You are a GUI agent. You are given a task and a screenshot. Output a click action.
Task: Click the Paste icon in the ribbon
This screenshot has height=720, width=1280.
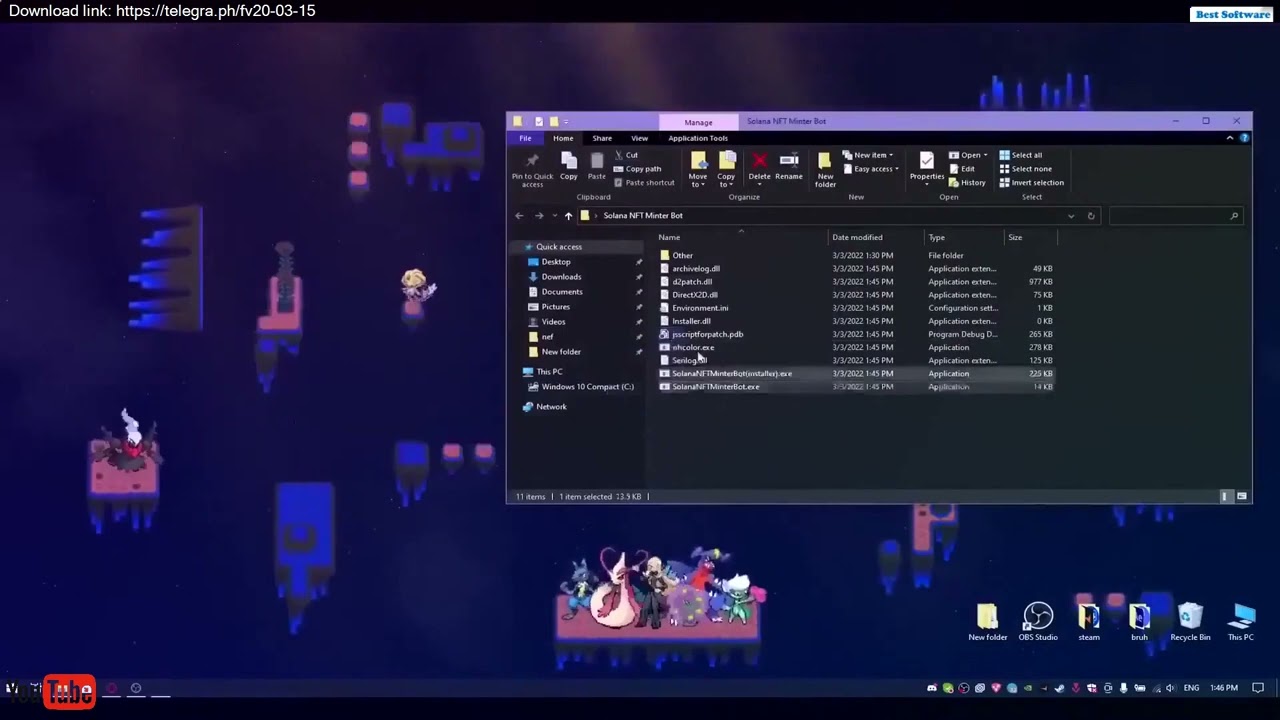coord(596,166)
